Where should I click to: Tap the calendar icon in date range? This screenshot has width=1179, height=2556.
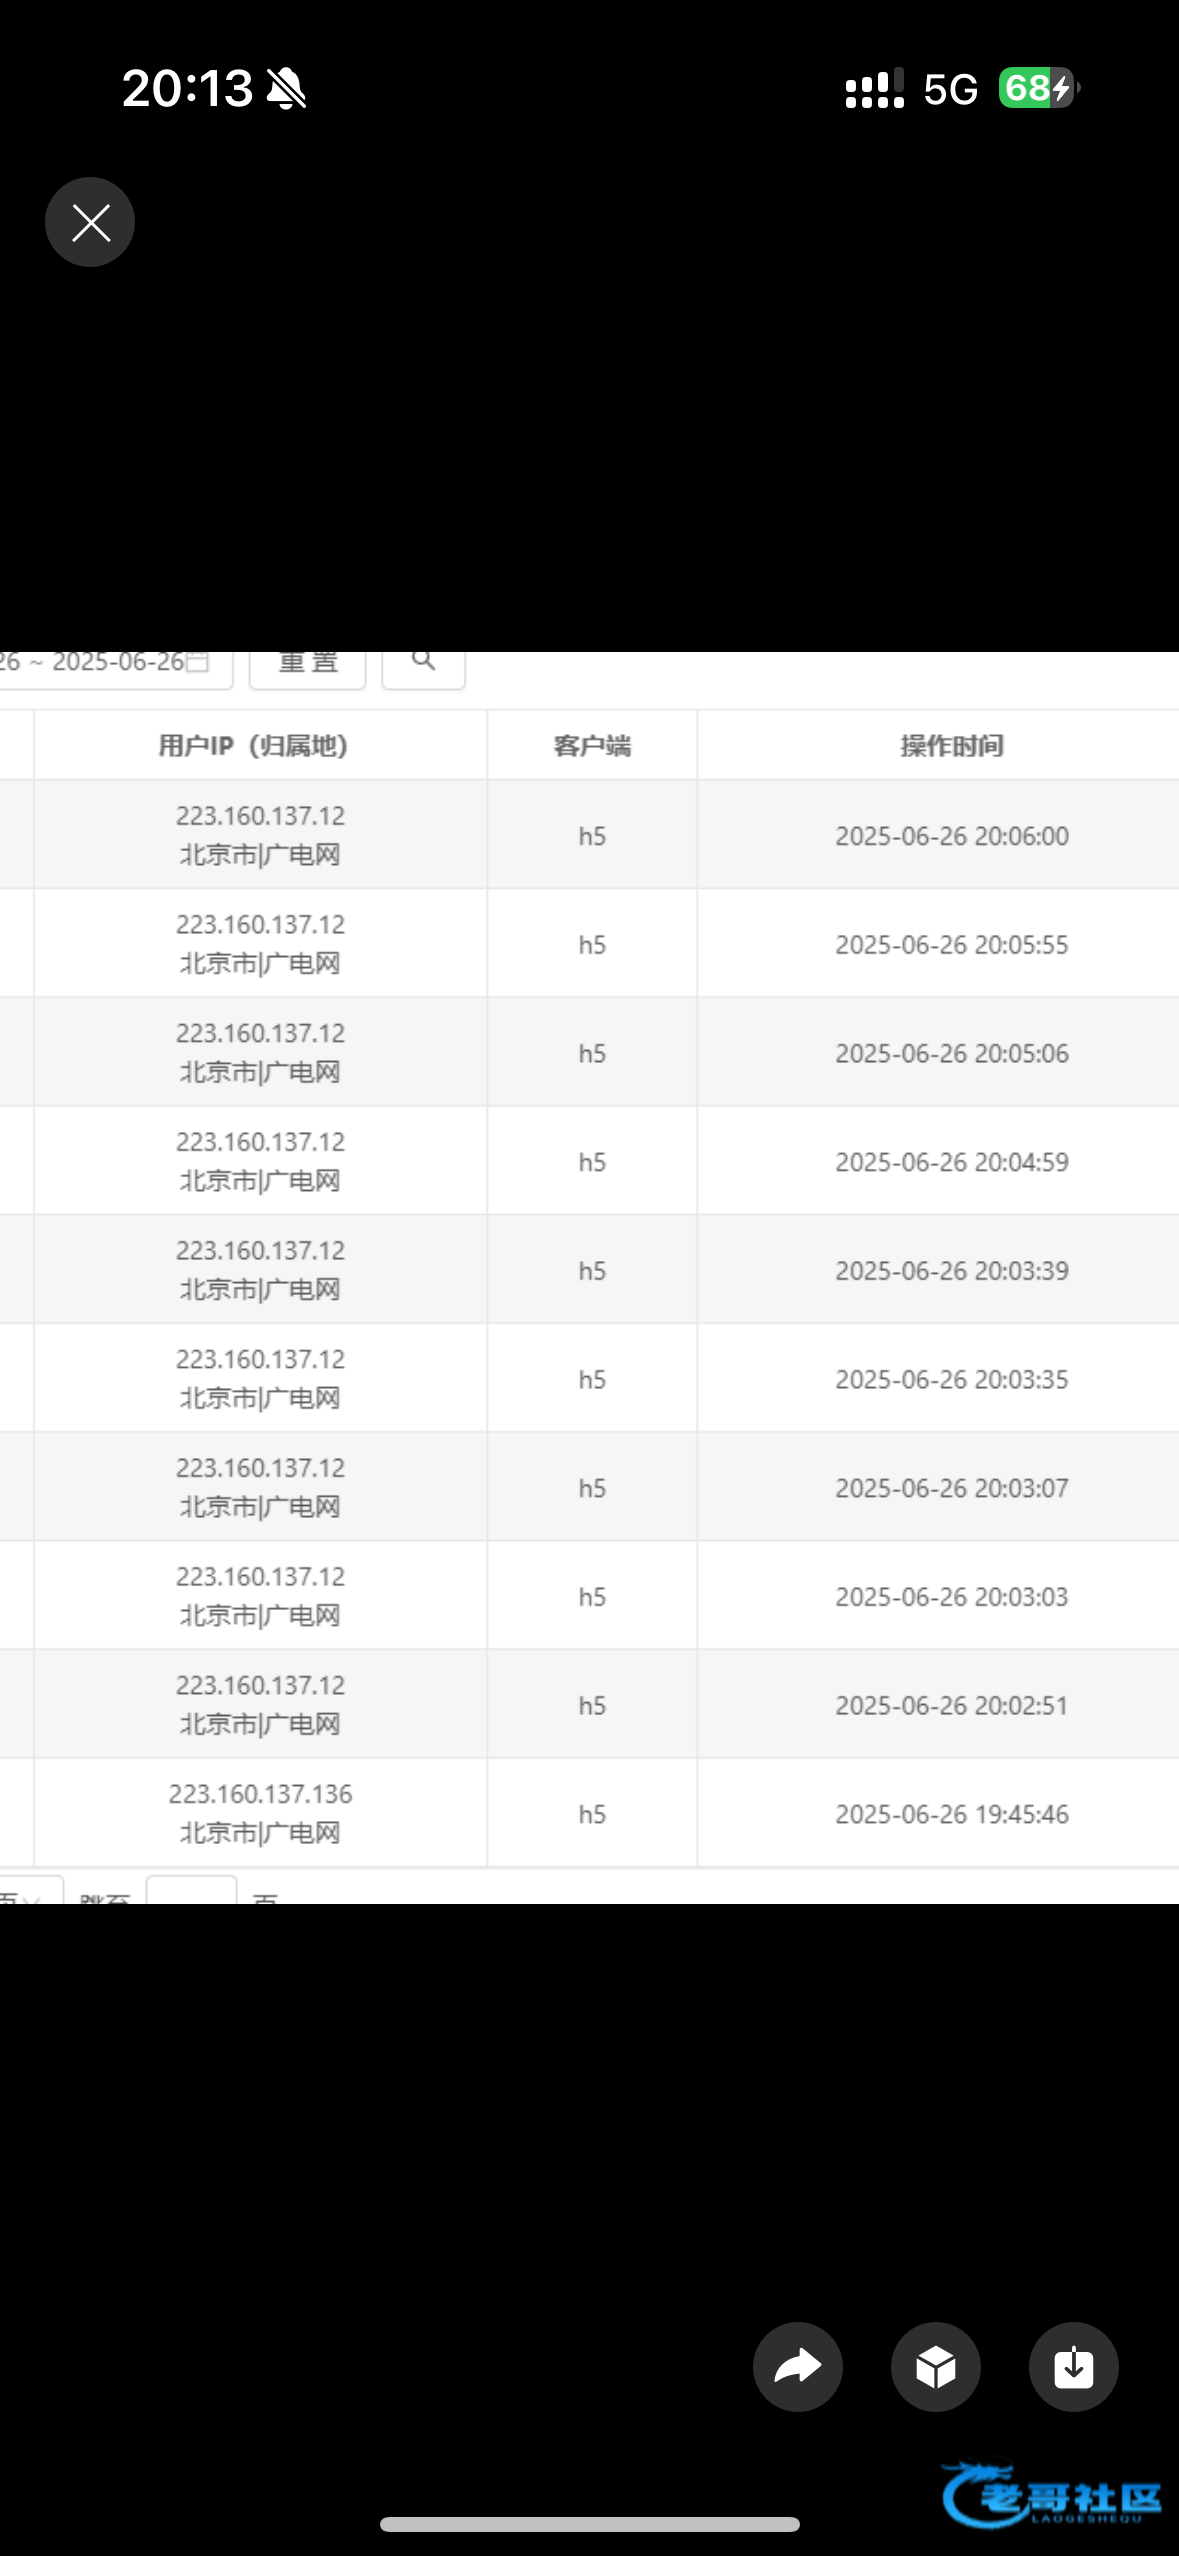coord(197,662)
